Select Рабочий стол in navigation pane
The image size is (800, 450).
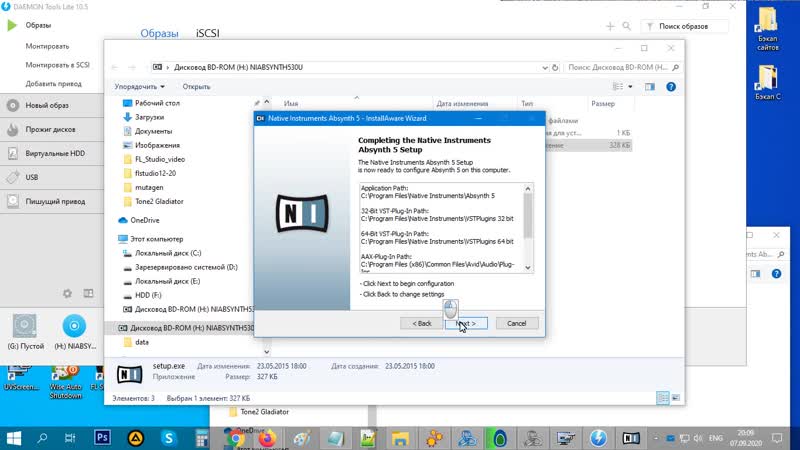click(x=157, y=103)
